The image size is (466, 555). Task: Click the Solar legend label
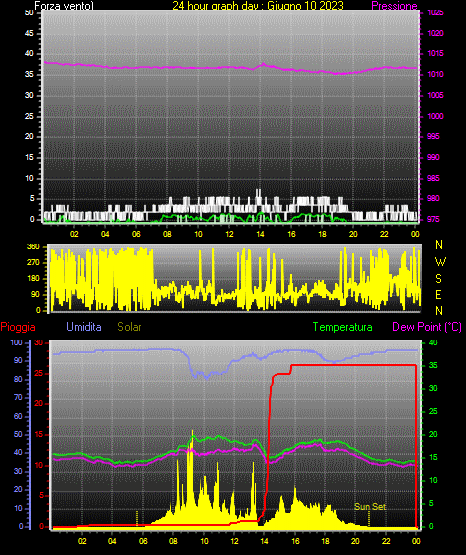[129, 327]
